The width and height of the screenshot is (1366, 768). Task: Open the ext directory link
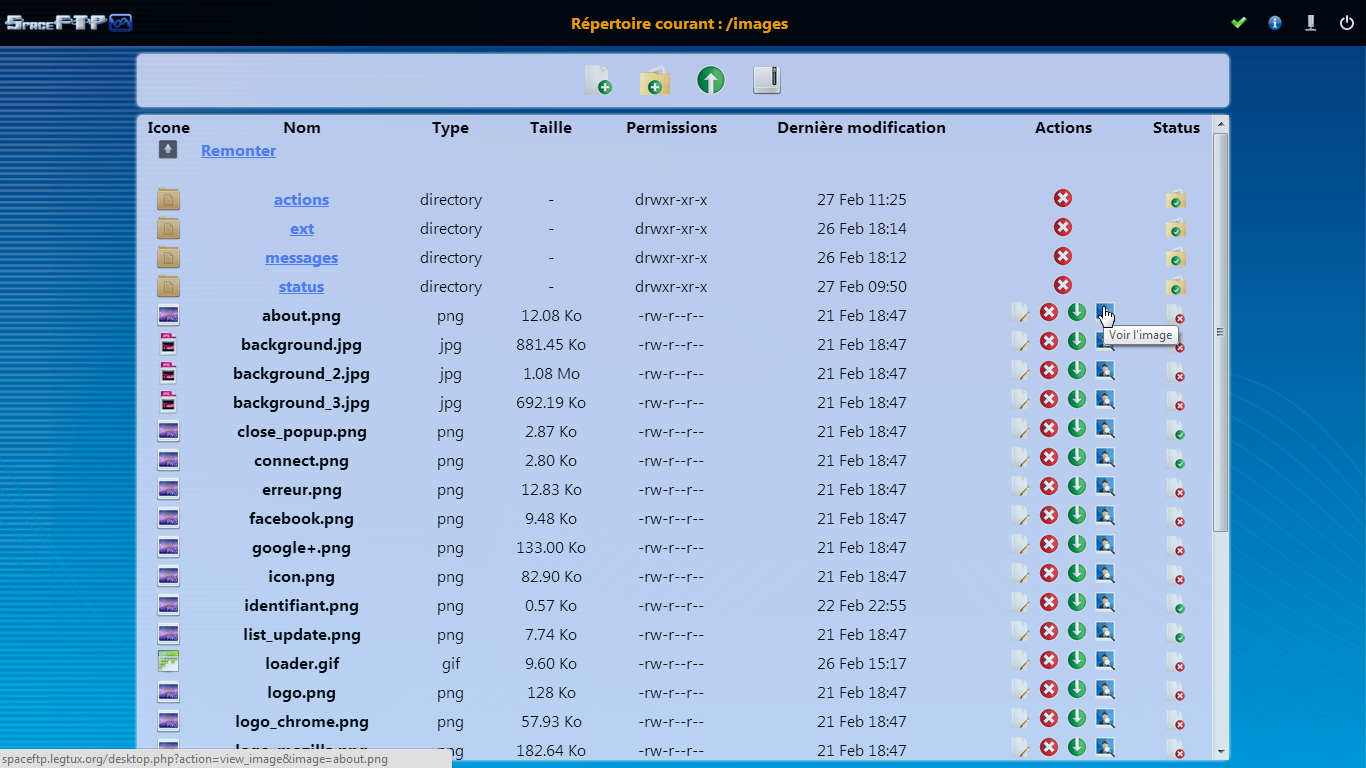[301, 228]
